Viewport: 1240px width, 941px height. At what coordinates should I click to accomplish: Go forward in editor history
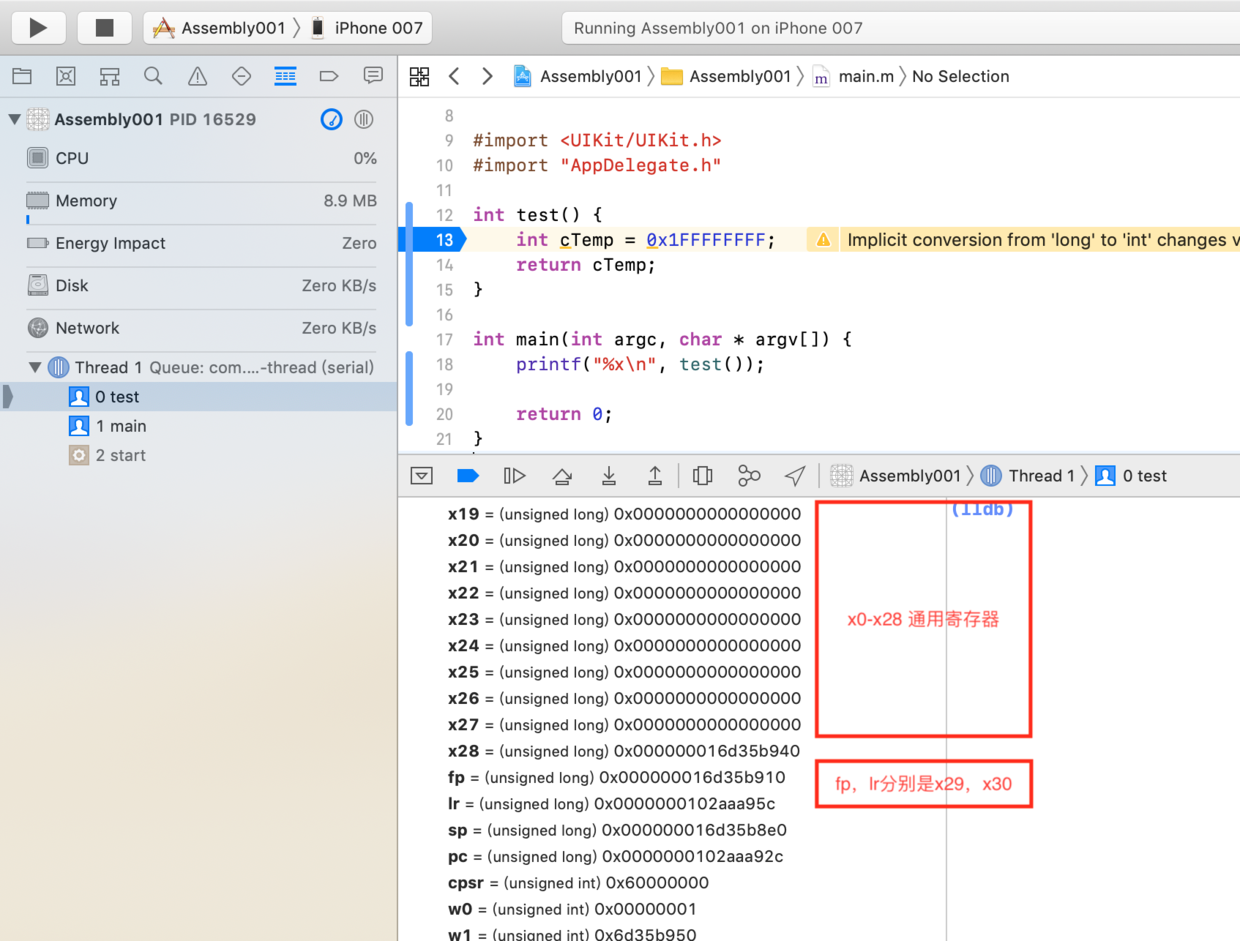pyautogui.click(x=487, y=77)
